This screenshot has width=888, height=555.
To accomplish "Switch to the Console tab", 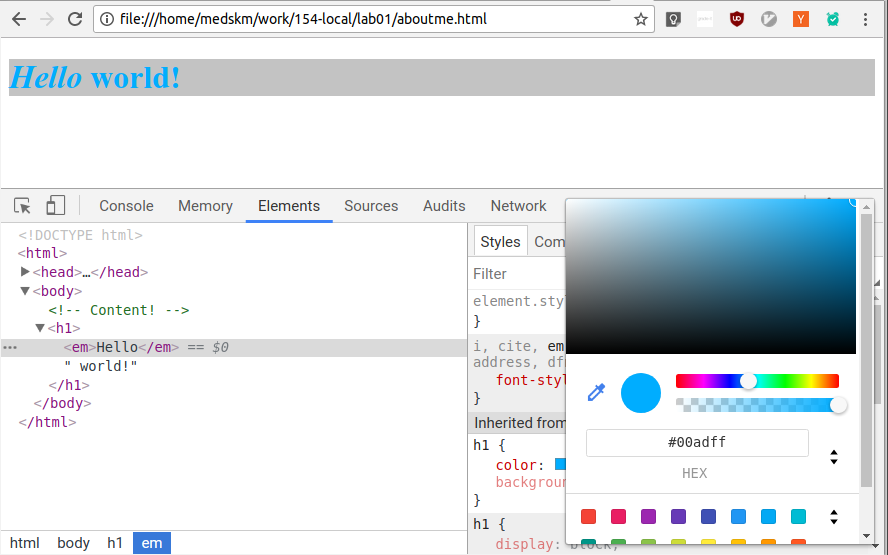I will click(x=126, y=206).
